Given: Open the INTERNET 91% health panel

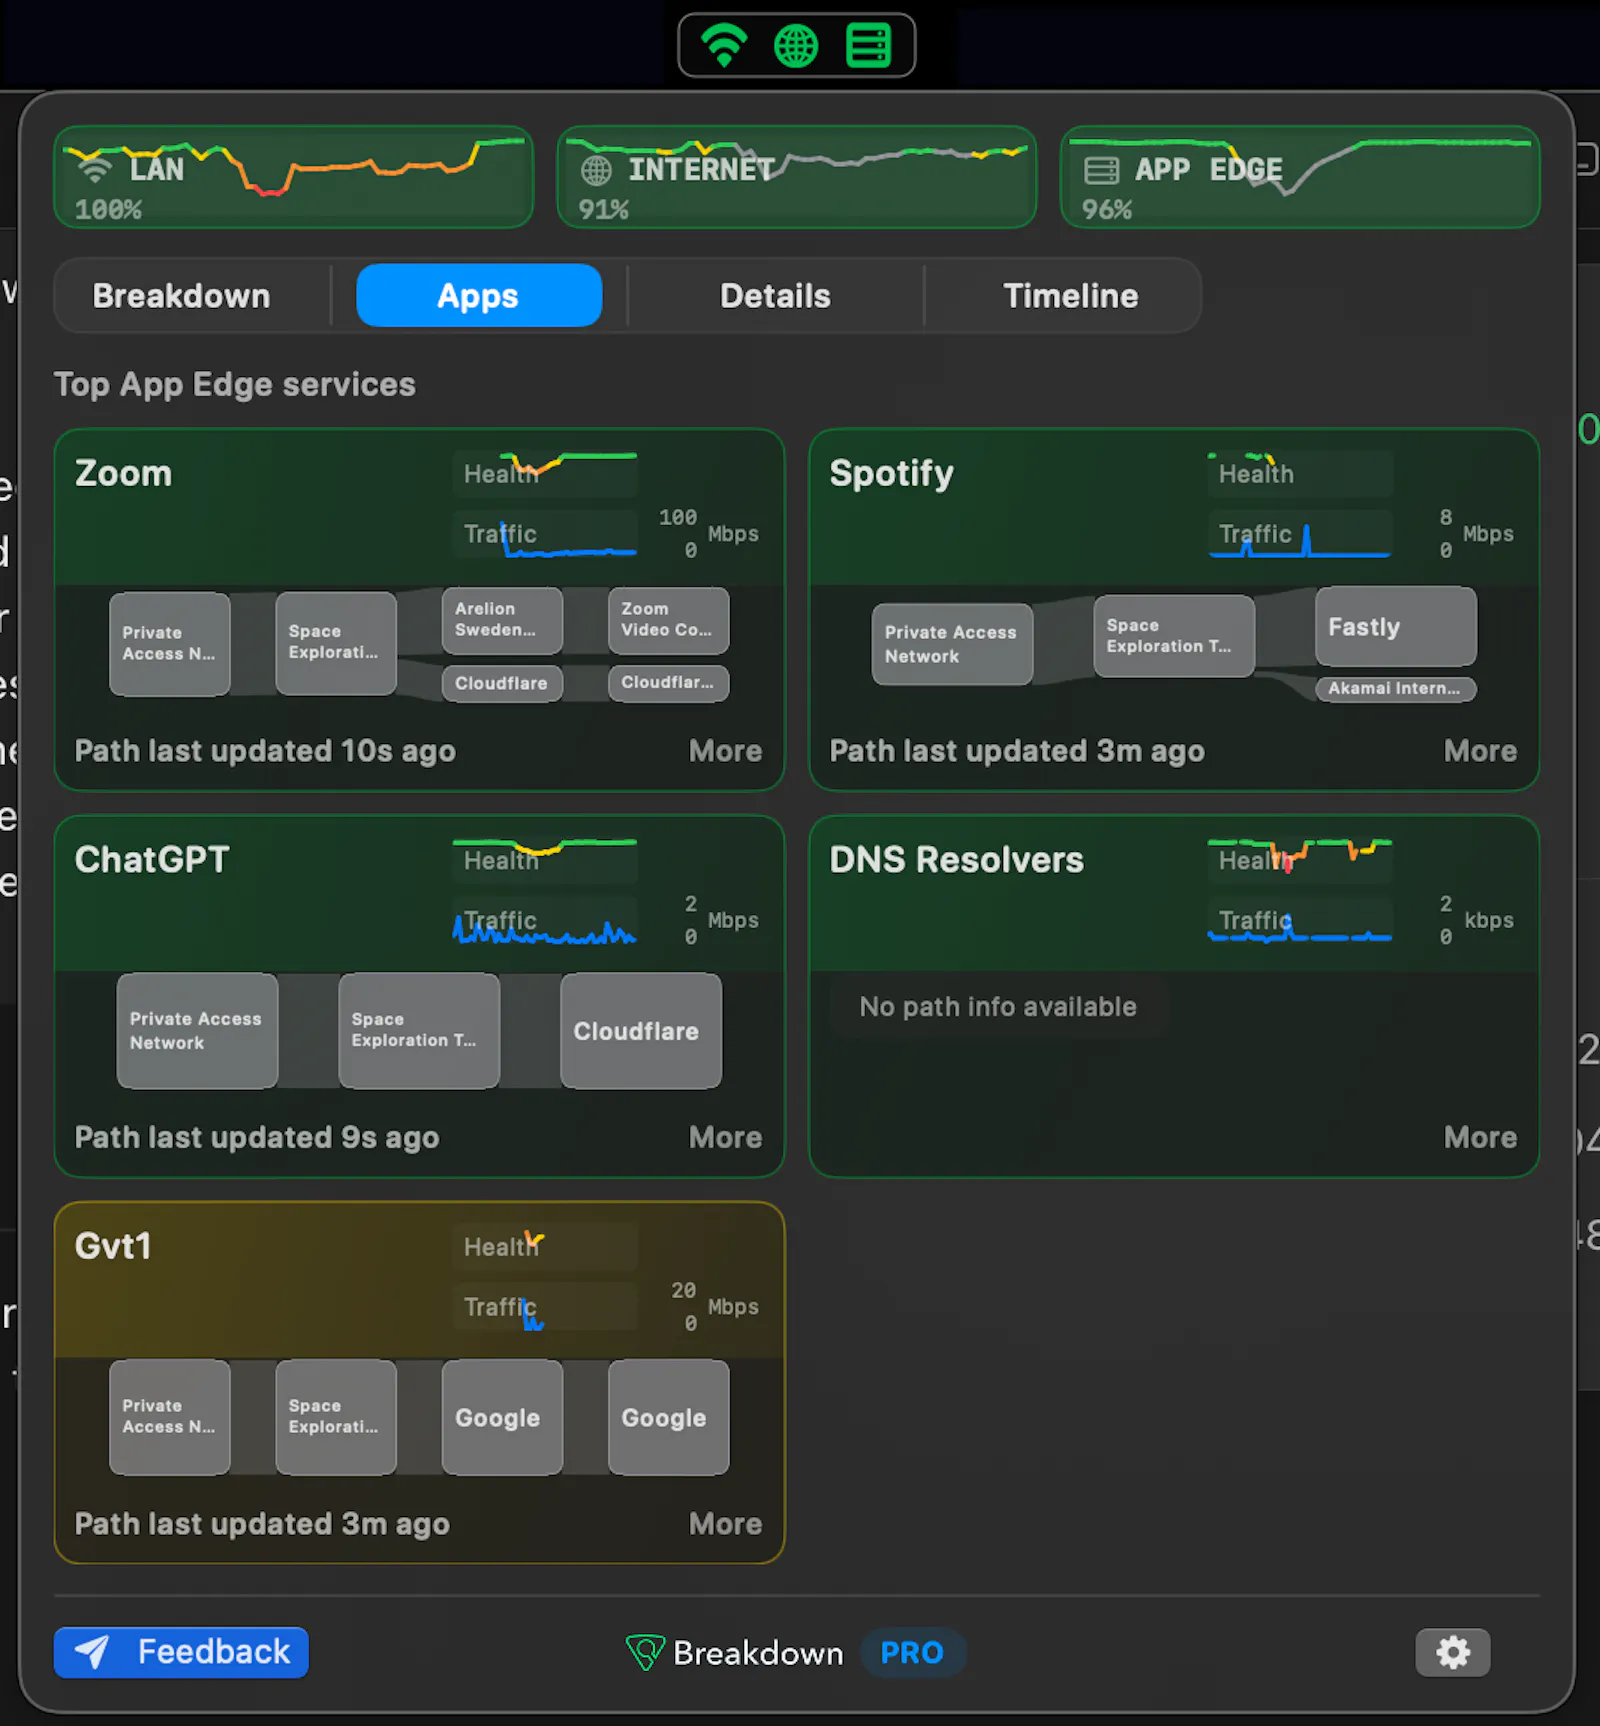Looking at the screenshot, I should coord(796,177).
